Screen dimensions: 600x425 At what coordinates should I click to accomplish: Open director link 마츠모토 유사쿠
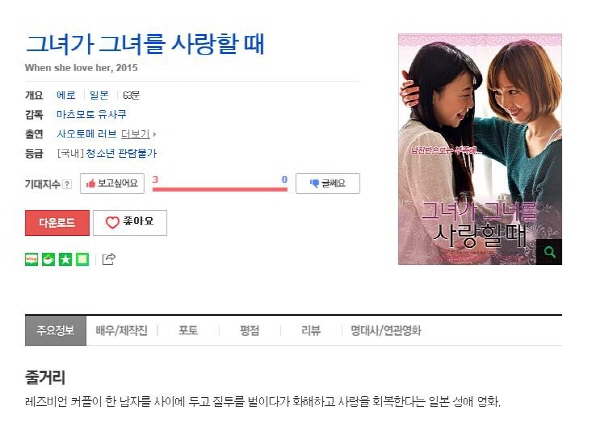[91, 114]
